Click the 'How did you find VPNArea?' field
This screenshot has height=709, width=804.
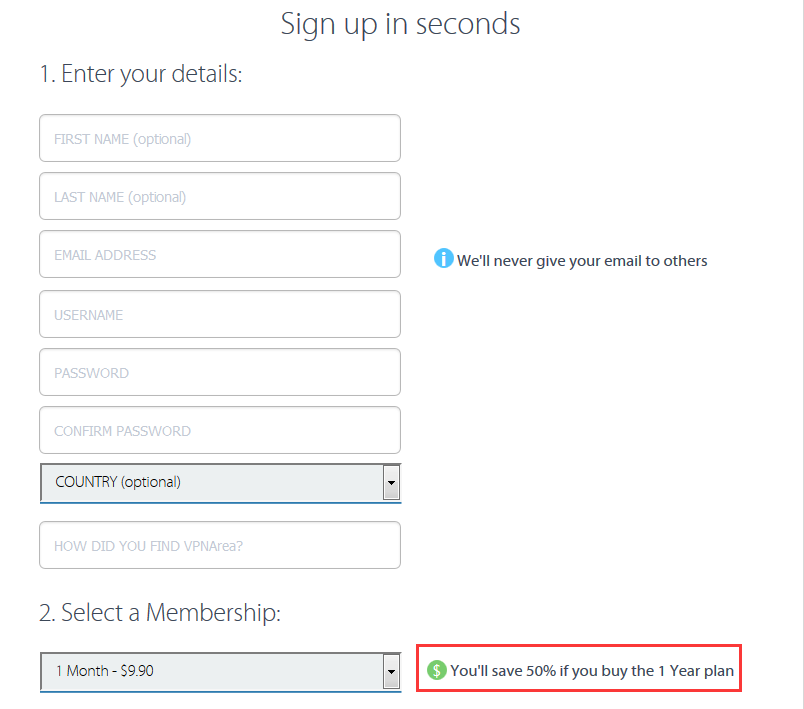pyautogui.click(x=220, y=545)
